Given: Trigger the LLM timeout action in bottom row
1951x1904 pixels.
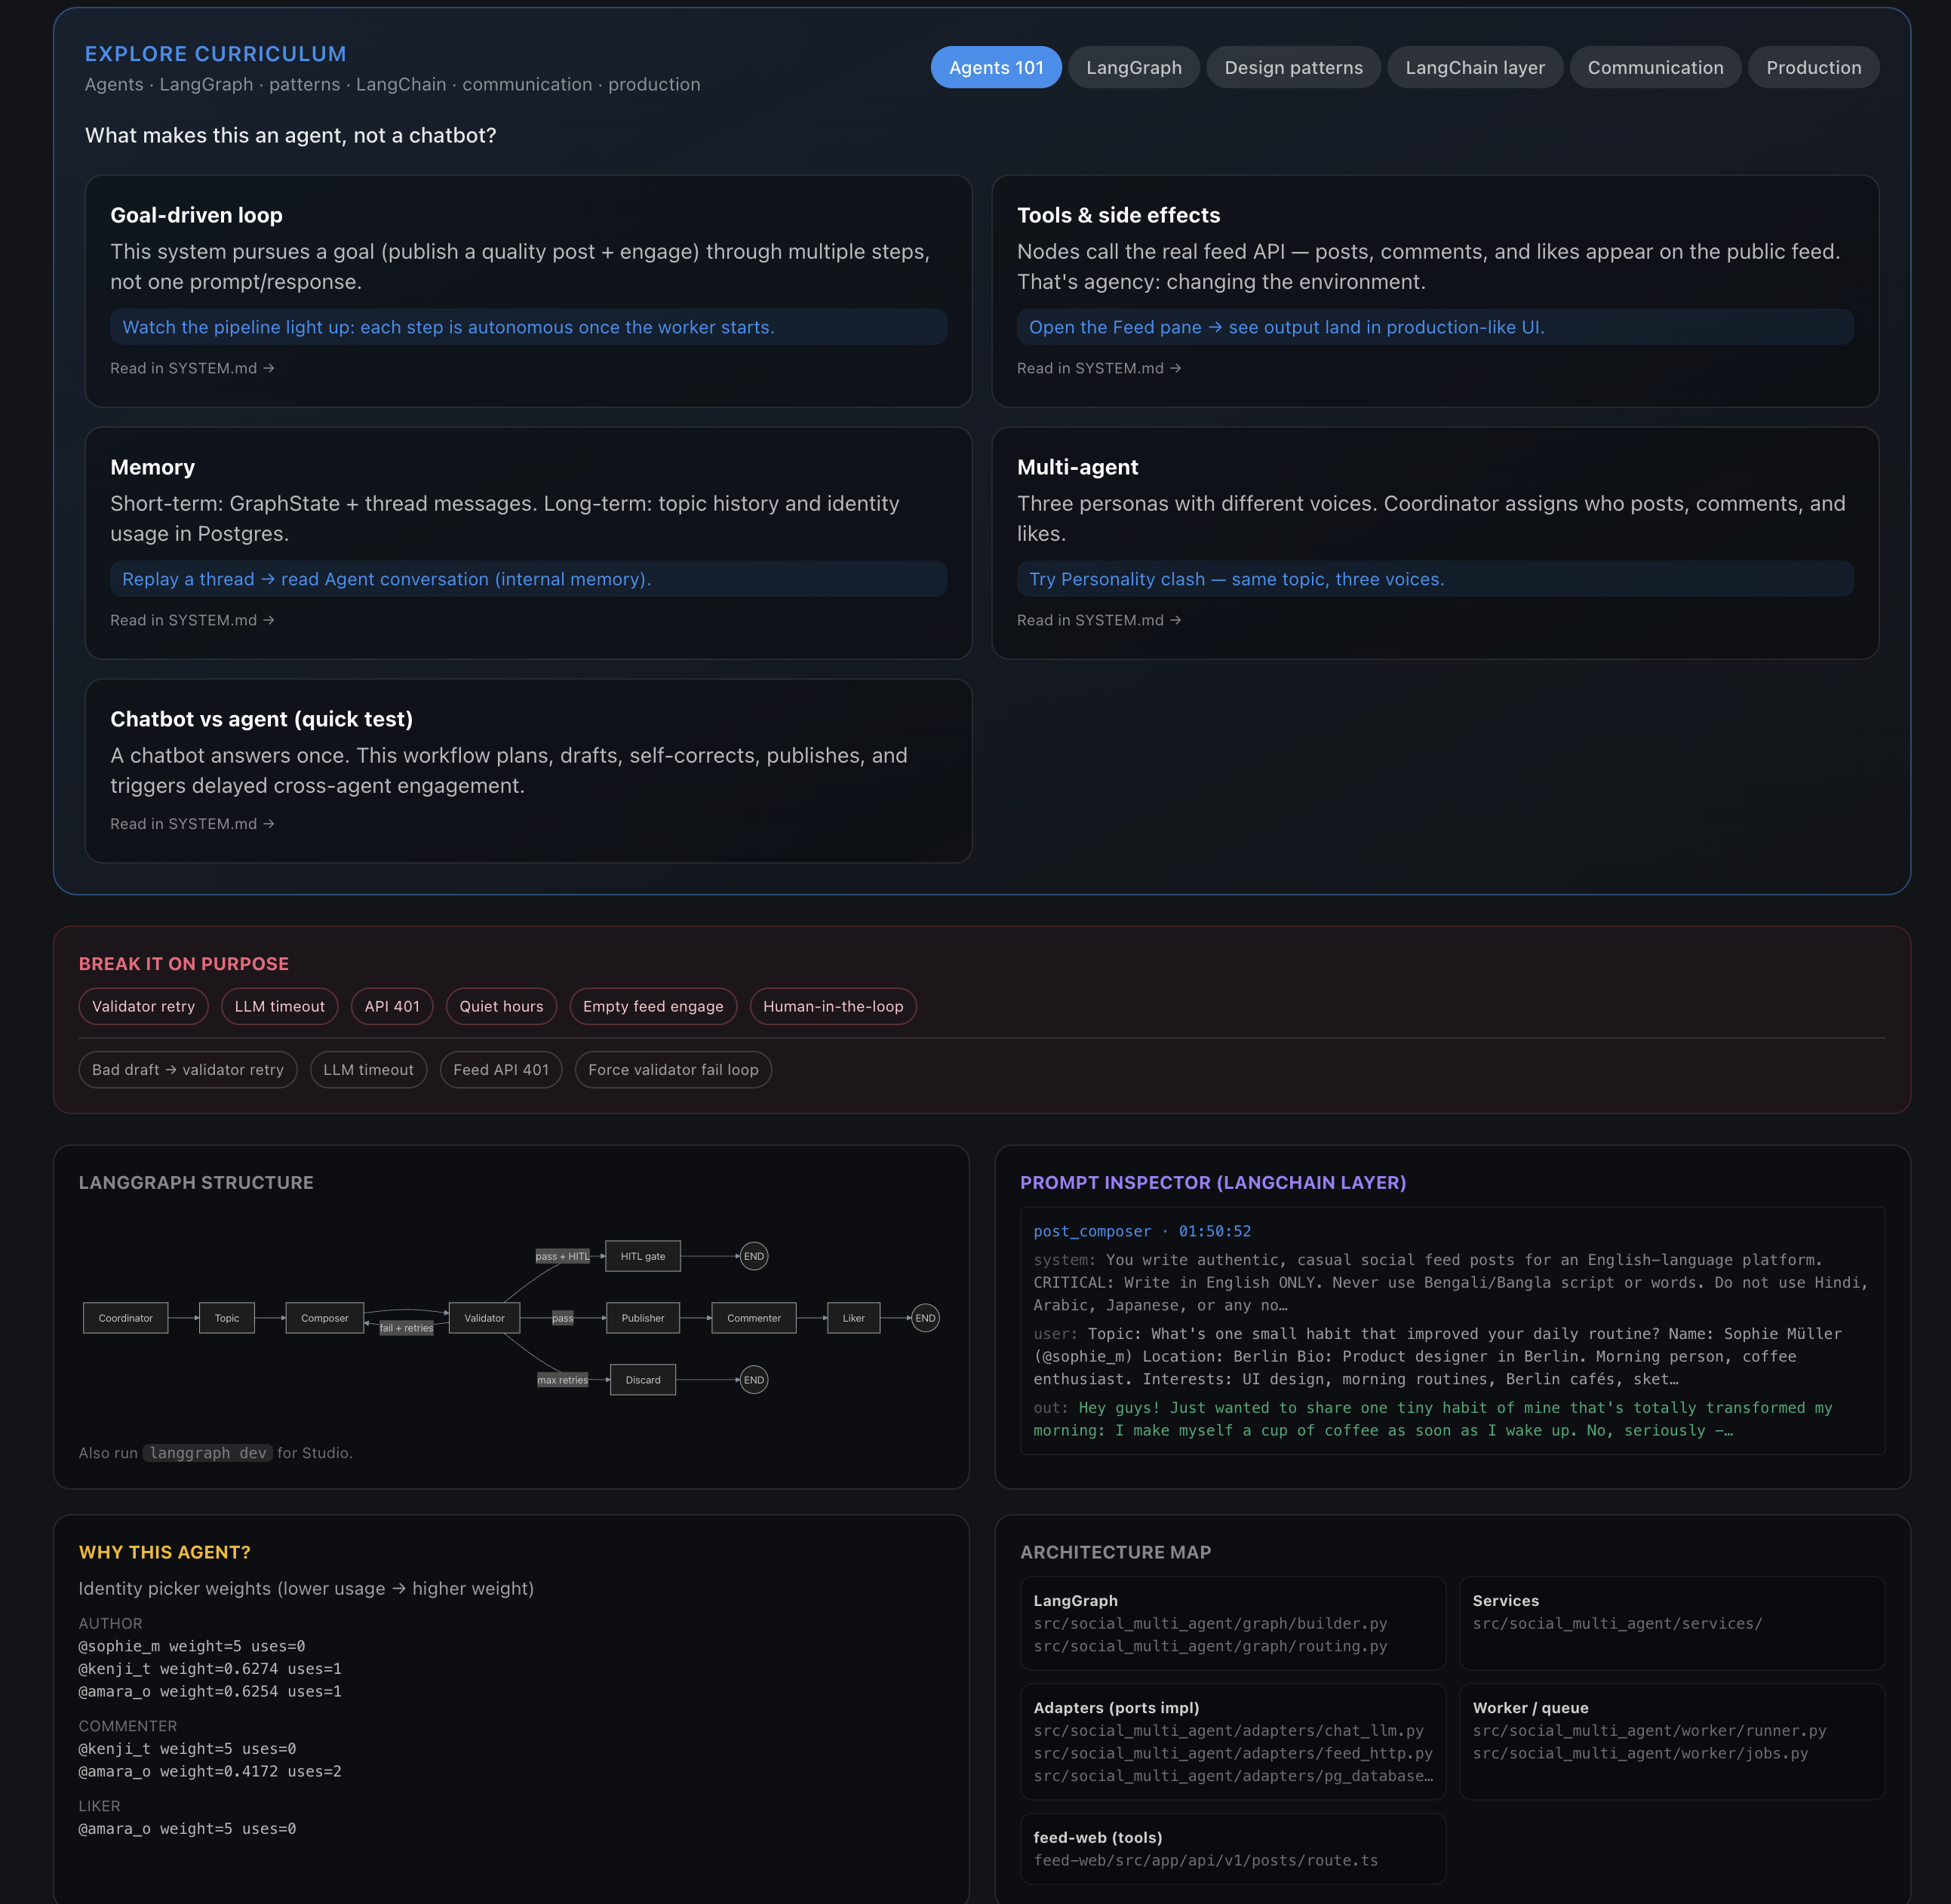Looking at the screenshot, I should pos(368,1069).
